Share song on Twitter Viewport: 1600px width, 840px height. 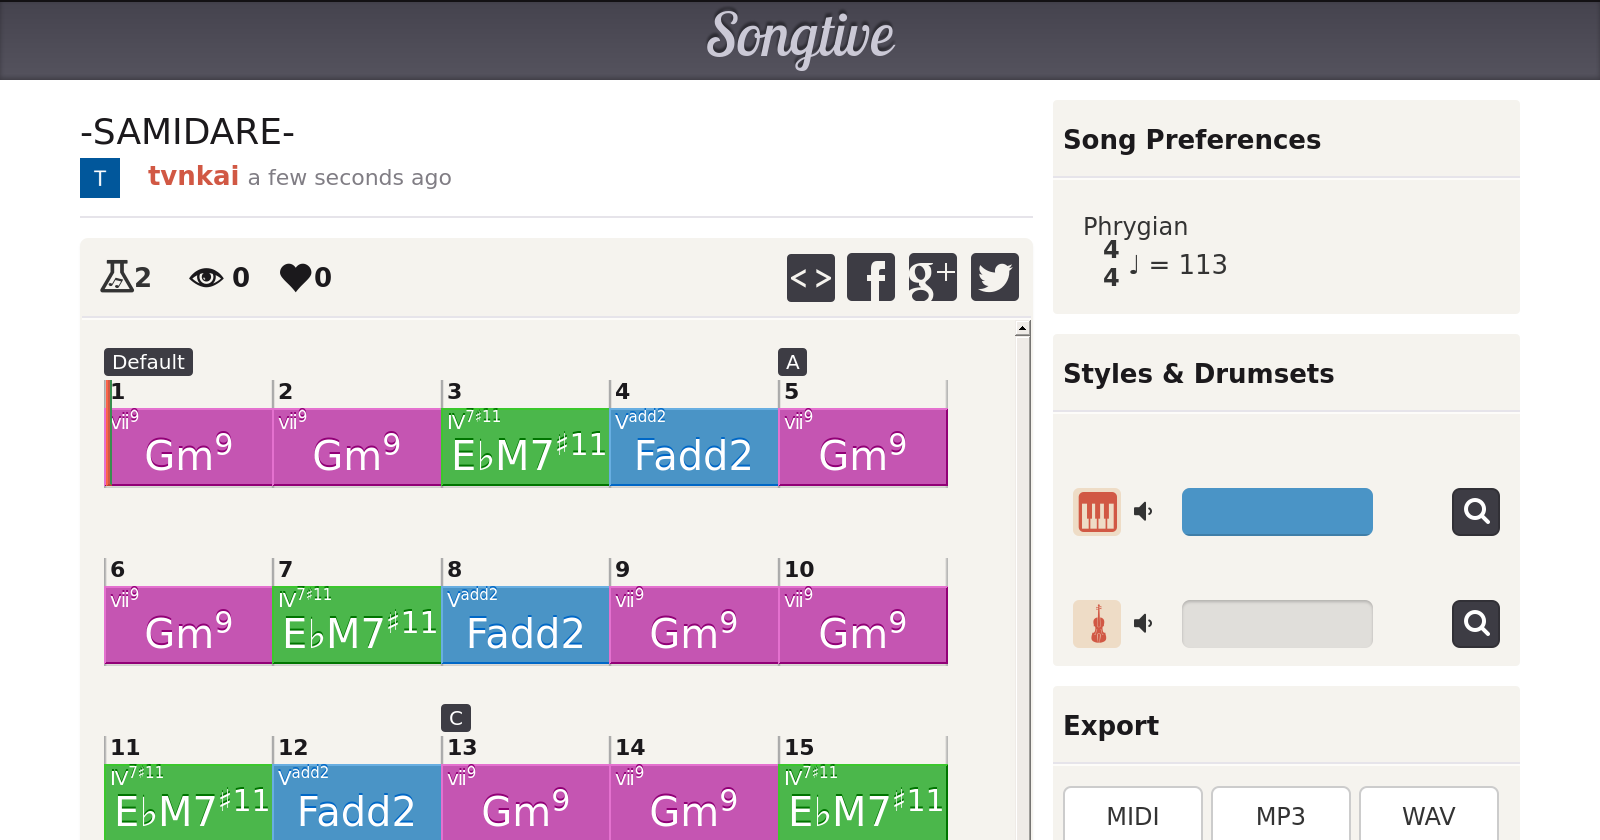click(994, 277)
